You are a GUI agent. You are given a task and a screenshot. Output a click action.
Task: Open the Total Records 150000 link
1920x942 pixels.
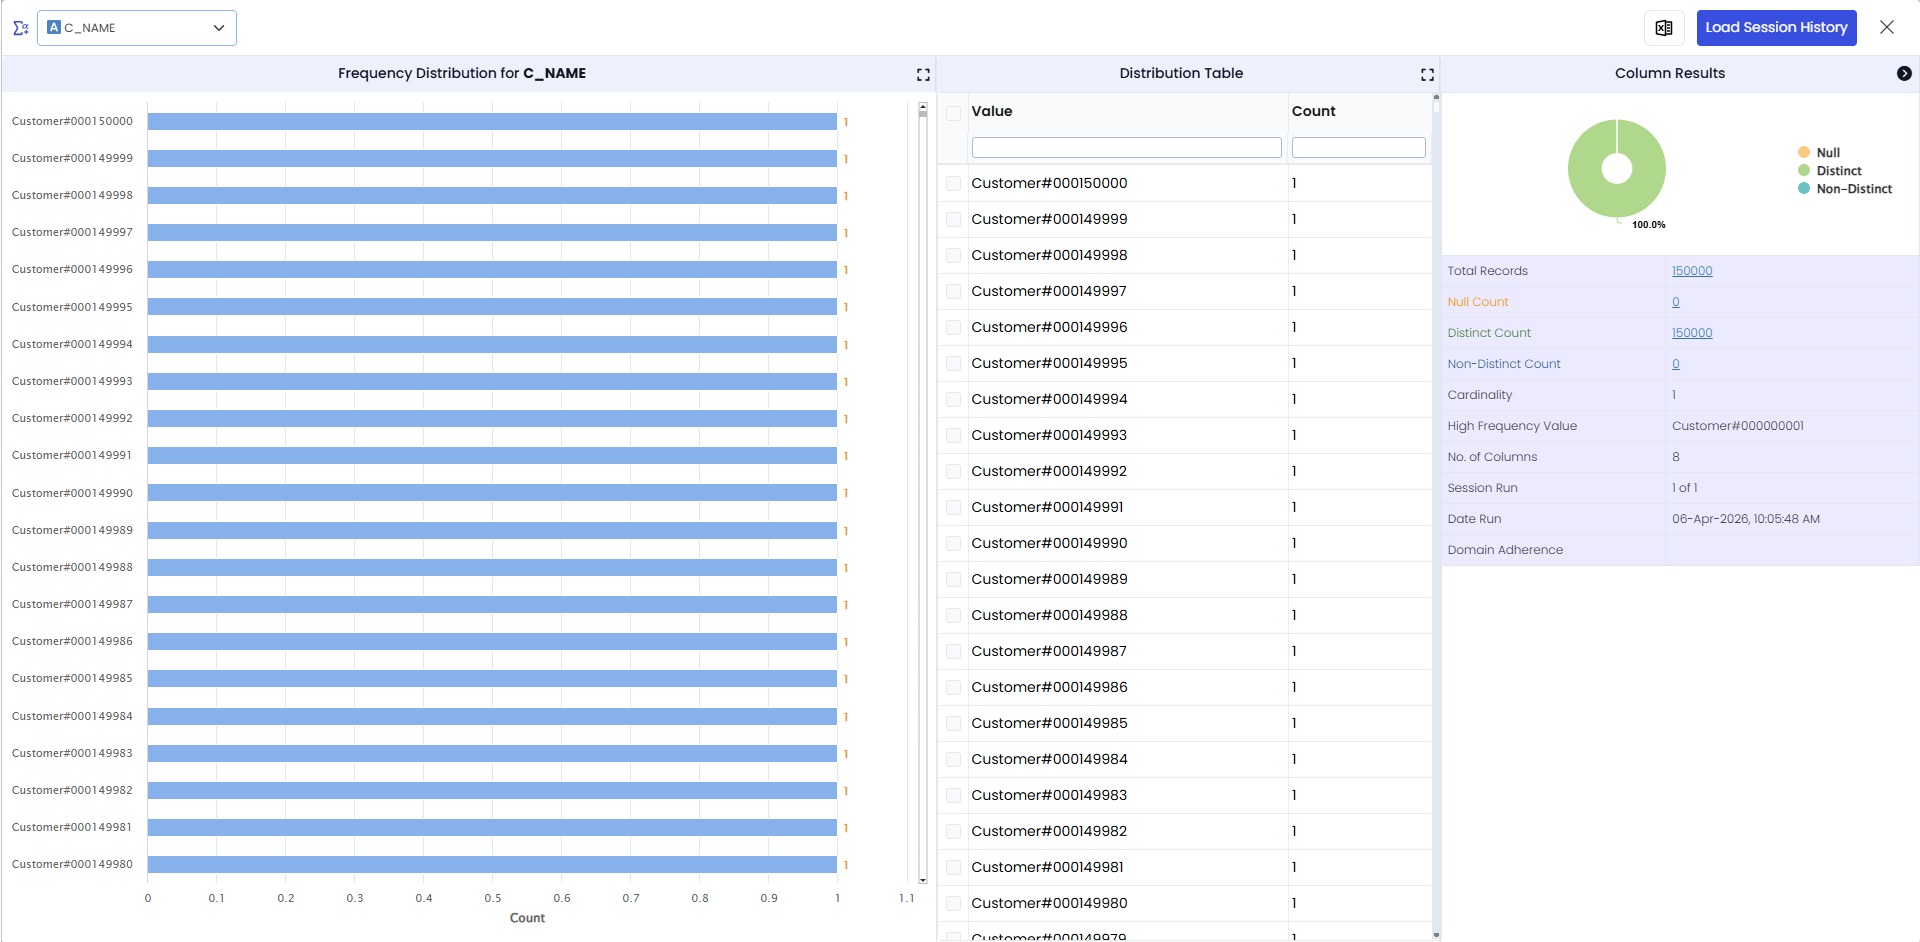pyautogui.click(x=1692, y=271)
